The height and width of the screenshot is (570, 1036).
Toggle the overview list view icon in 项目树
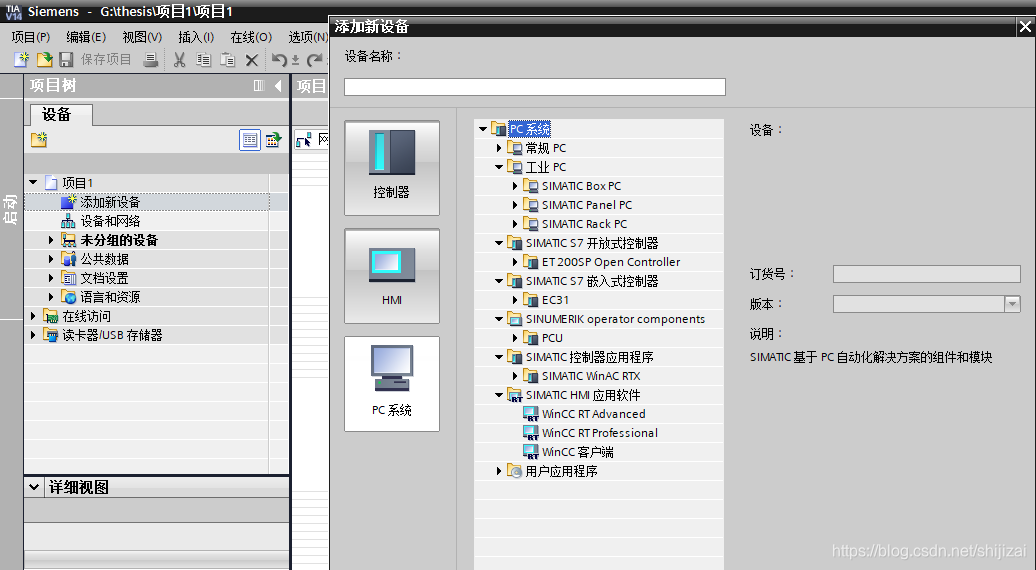click(x=250, y=140)
